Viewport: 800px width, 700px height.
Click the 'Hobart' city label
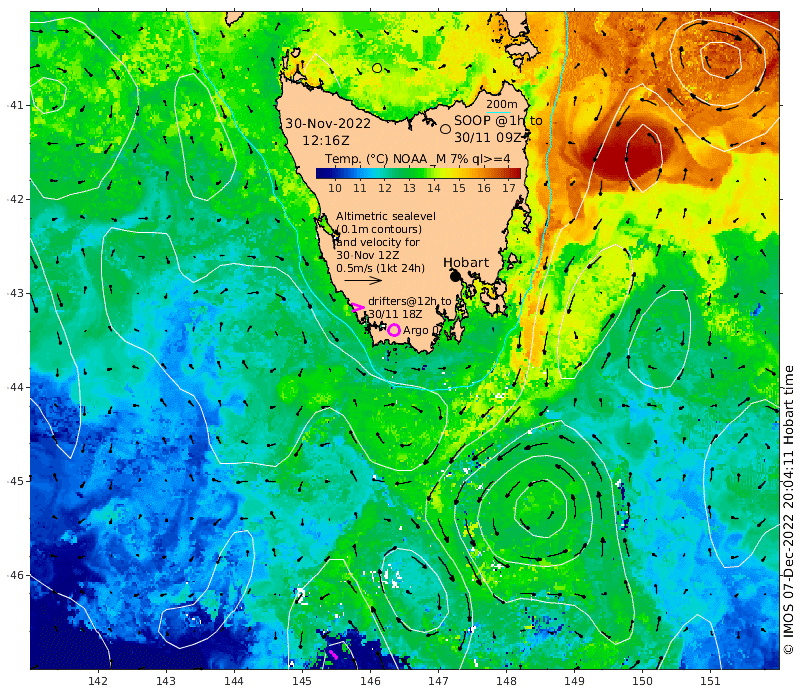click(x=466, y=262)
